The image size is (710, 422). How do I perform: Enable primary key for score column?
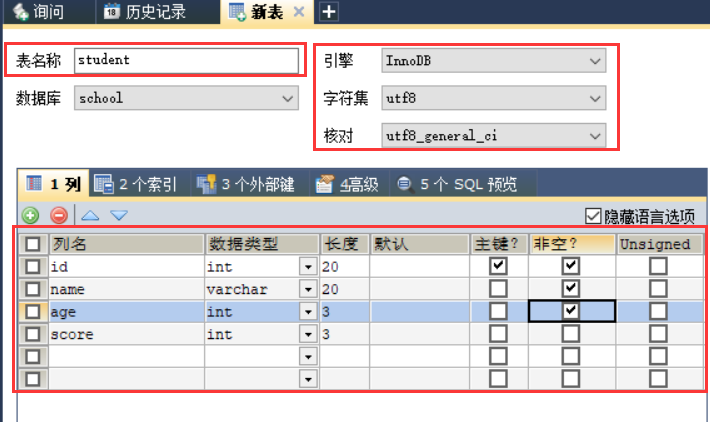[498, 334]
